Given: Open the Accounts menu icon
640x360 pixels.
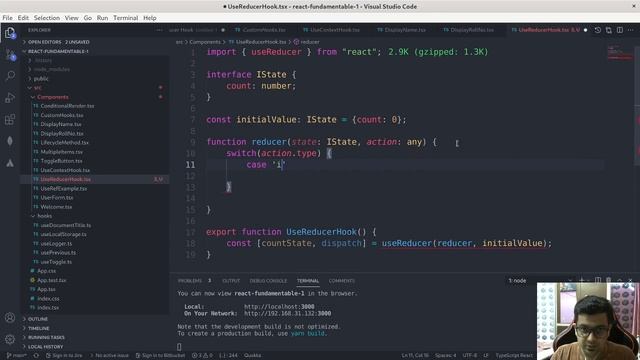Looking at the screenshot, I should 10,317.
